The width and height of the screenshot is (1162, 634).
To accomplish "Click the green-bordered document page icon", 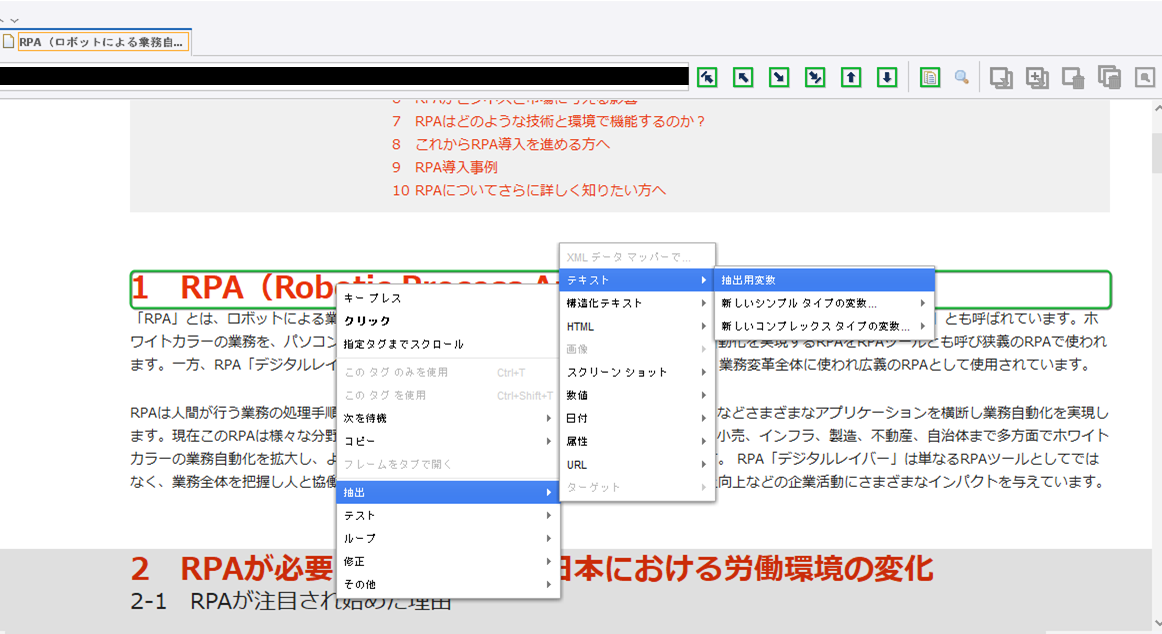I will tap(930, 77).
